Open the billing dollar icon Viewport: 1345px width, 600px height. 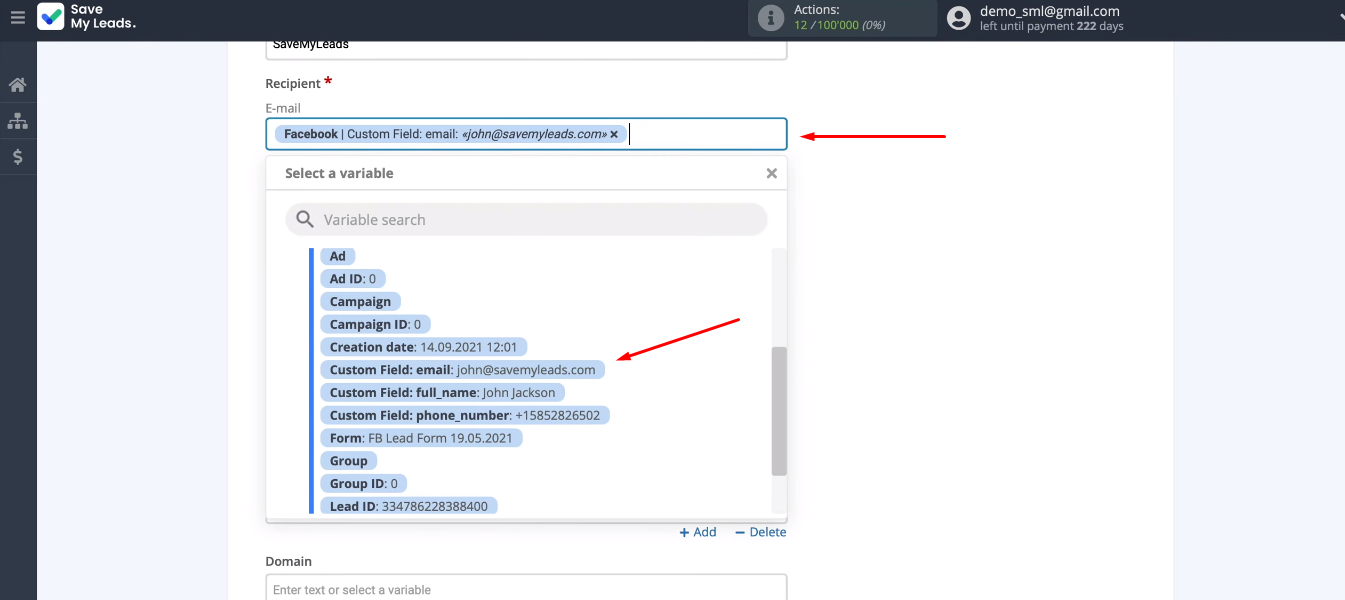pyautogui.click(x=18, y=157)
